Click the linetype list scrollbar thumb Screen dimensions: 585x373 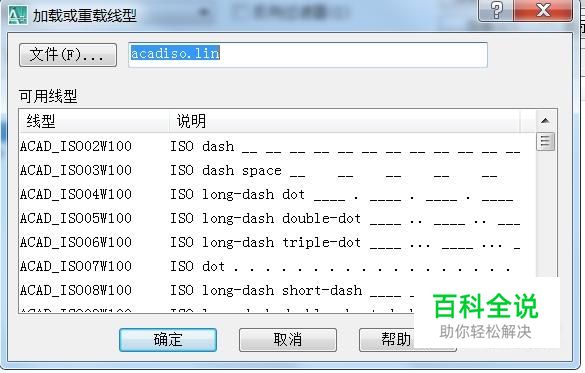pos(545,141)
